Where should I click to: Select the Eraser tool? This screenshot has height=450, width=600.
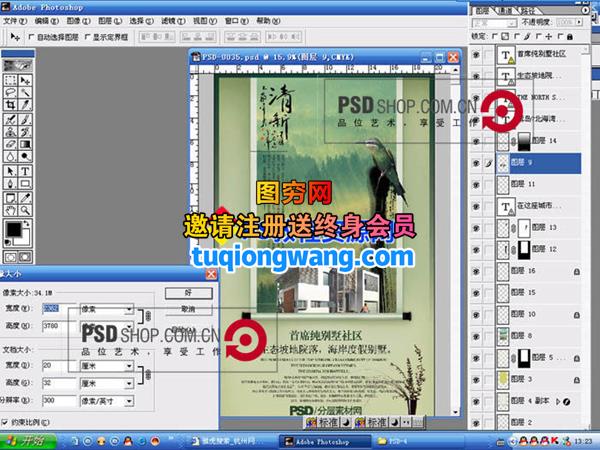tap(10, 144)
